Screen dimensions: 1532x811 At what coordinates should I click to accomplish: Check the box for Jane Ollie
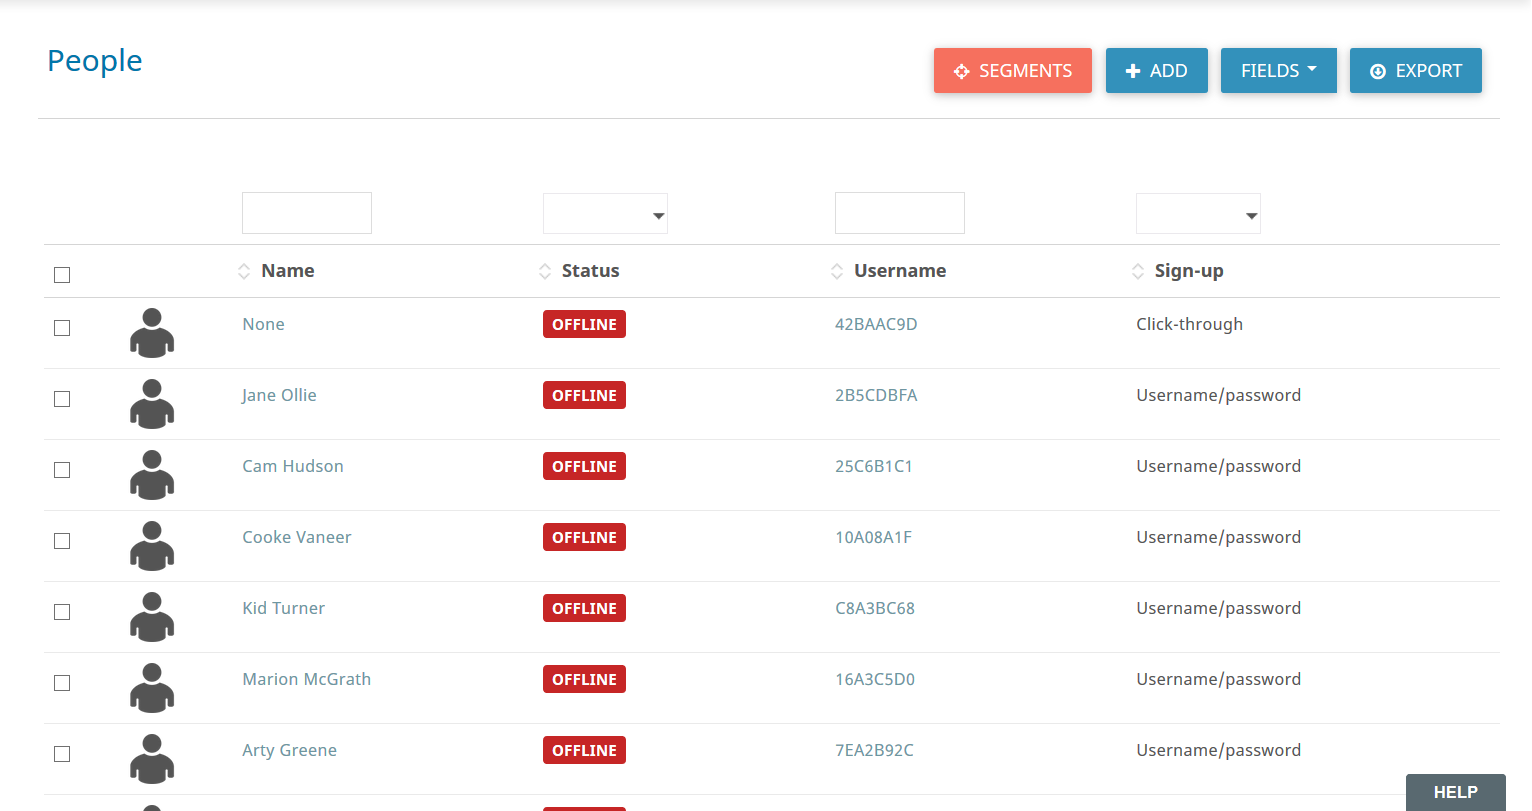62,399
